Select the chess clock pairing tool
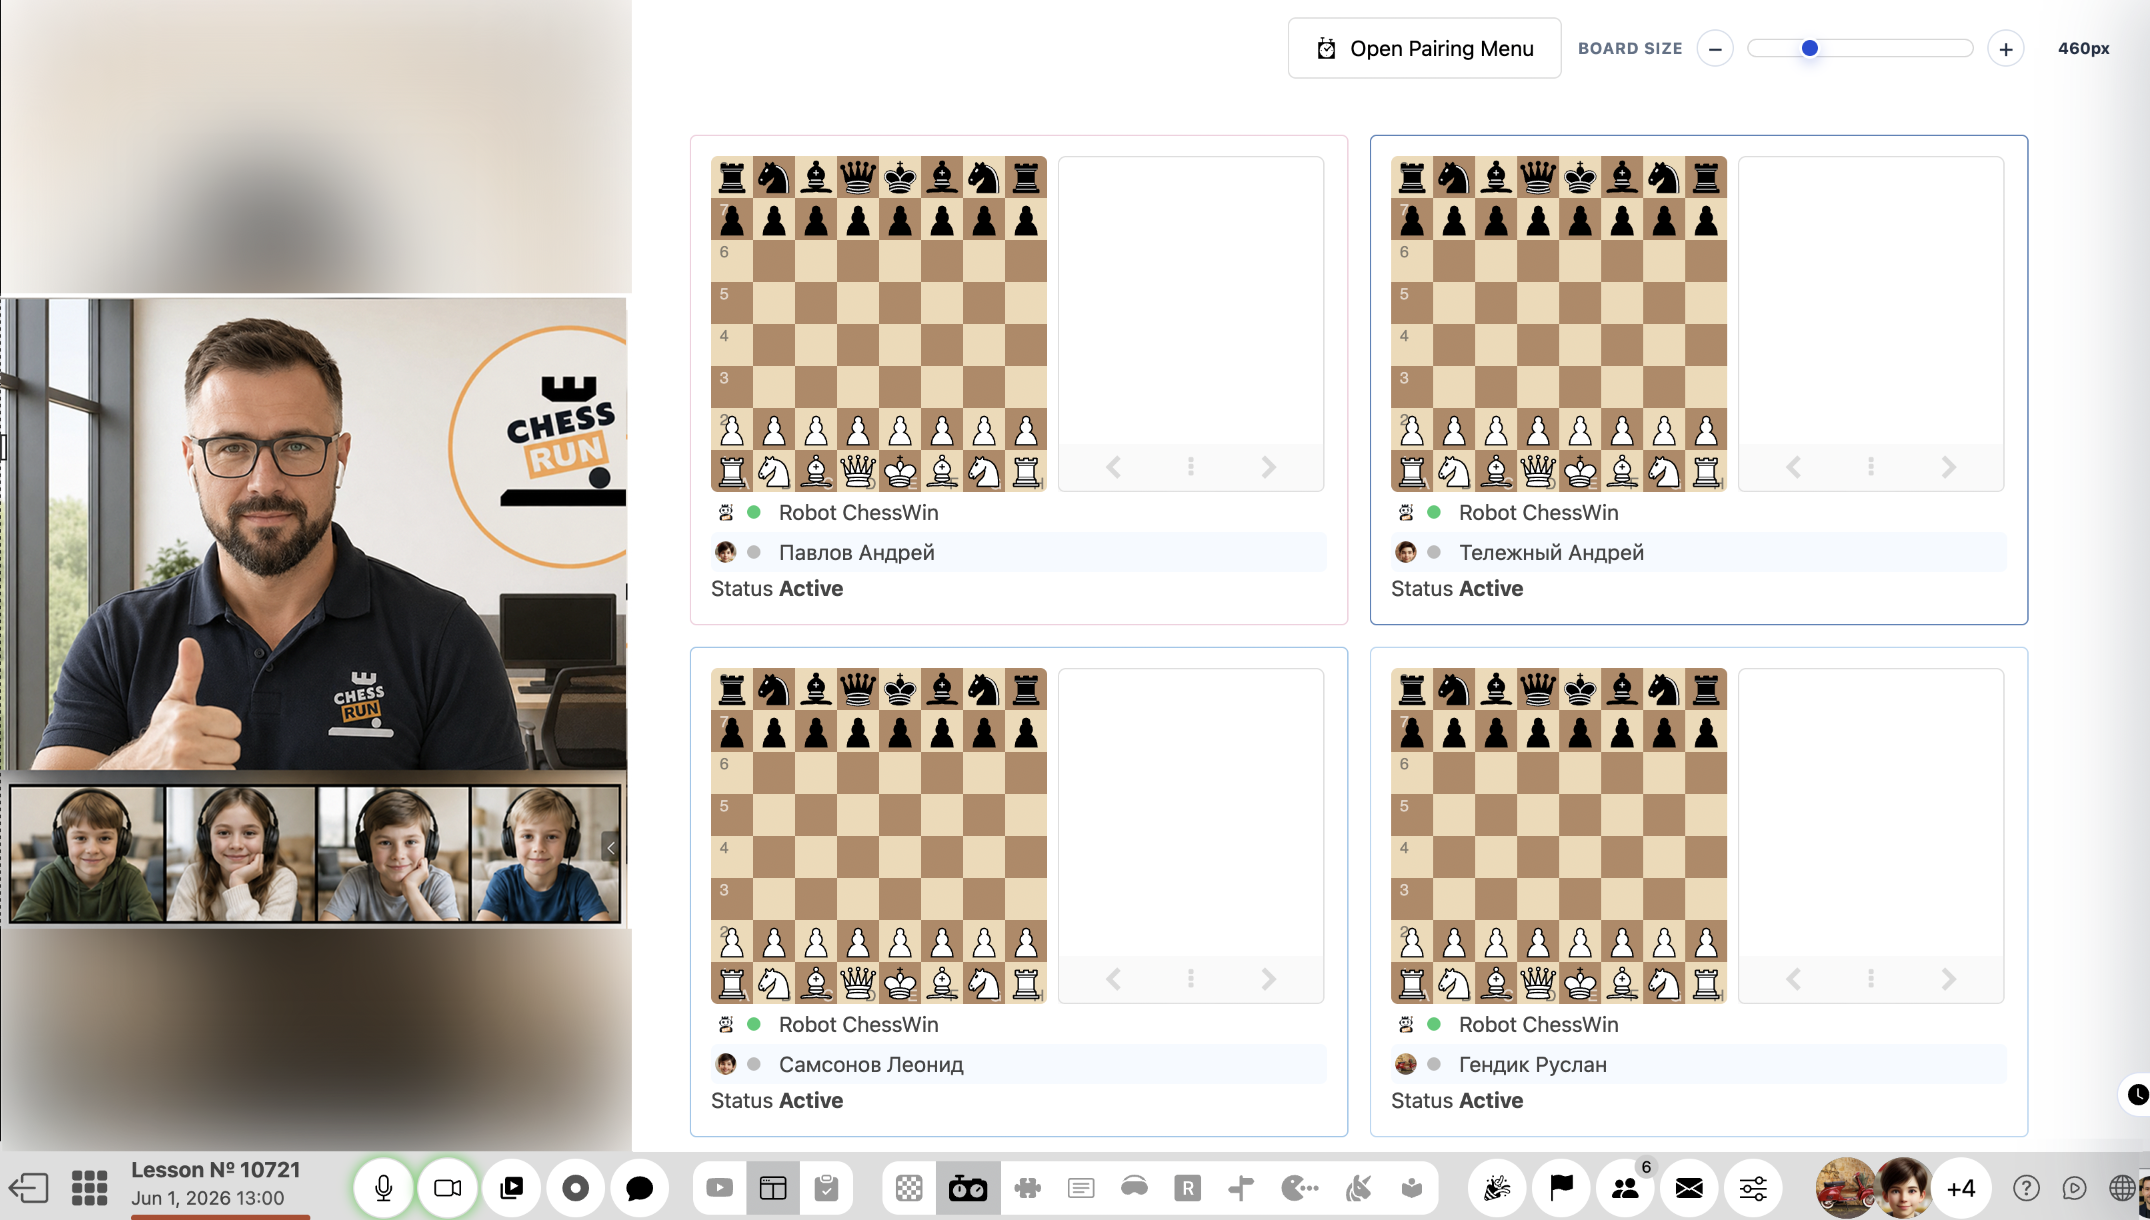Screen dimensions: 2150x1220 click(968, 1188)
